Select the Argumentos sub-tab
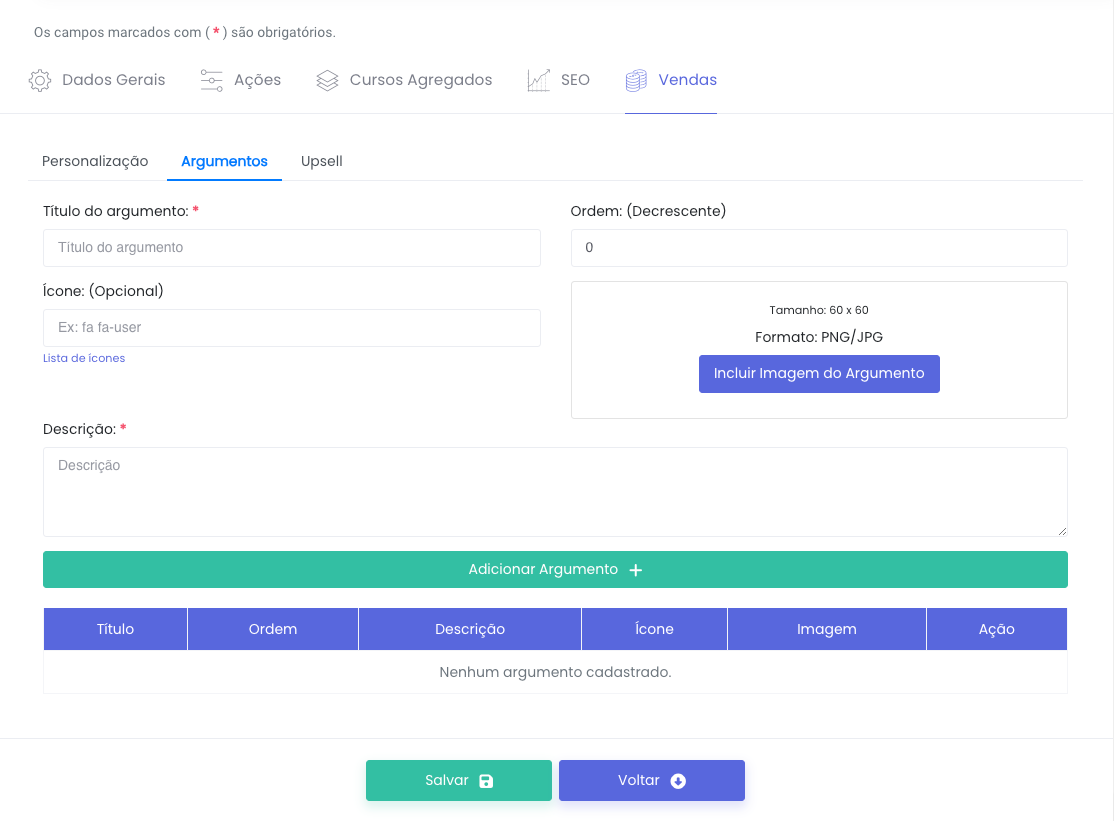Screen dimensions: 1114x821 pos(224,161)
